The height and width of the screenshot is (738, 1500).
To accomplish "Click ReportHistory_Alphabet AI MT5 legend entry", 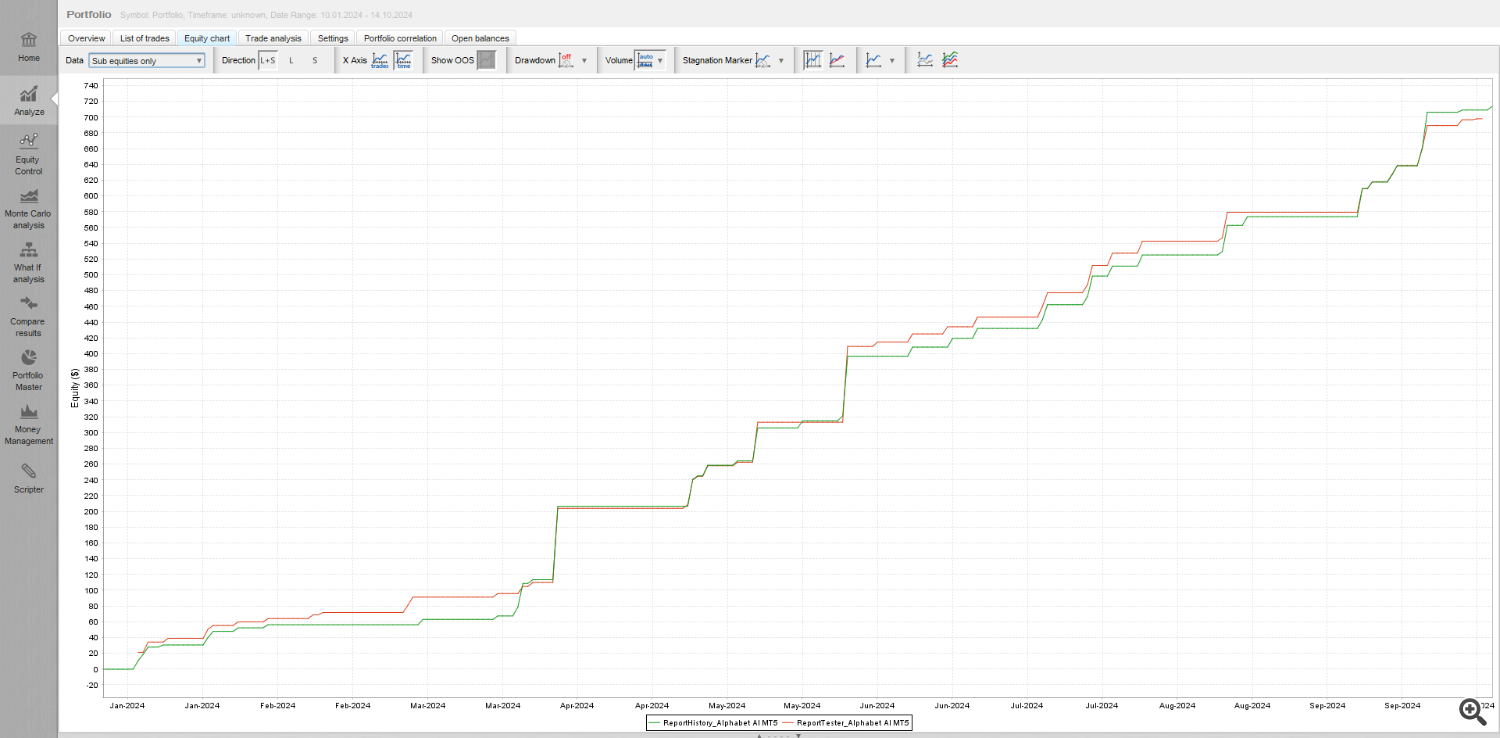I will click(713, 721).
